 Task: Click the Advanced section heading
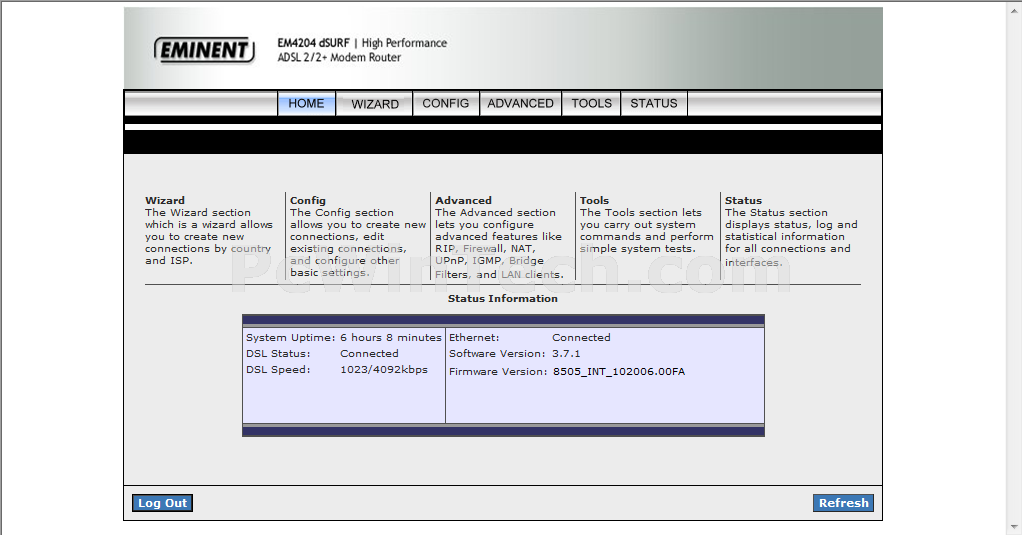pos(463,201)
